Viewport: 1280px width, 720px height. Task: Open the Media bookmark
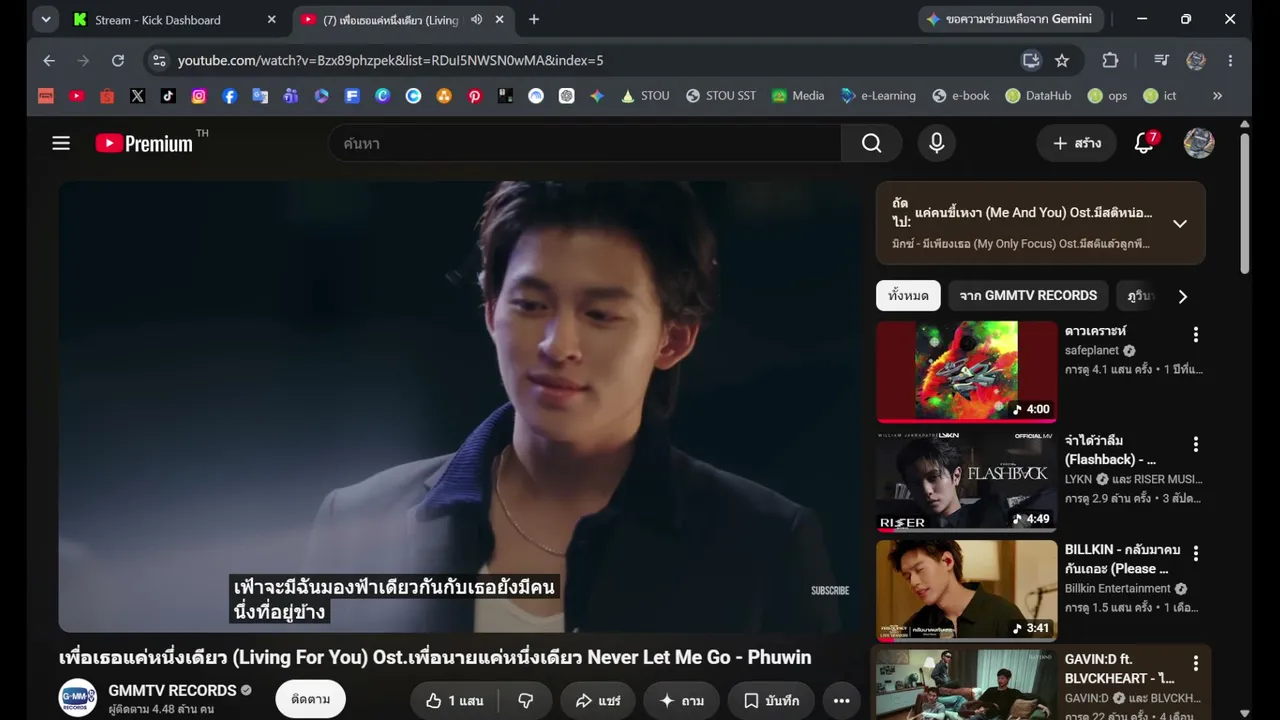798,96
